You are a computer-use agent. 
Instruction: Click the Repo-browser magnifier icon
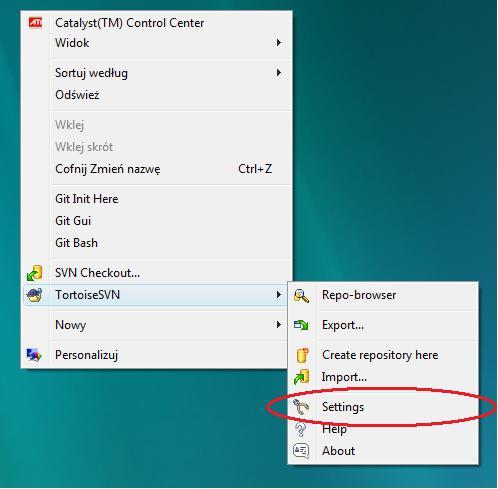pos(301,295)
